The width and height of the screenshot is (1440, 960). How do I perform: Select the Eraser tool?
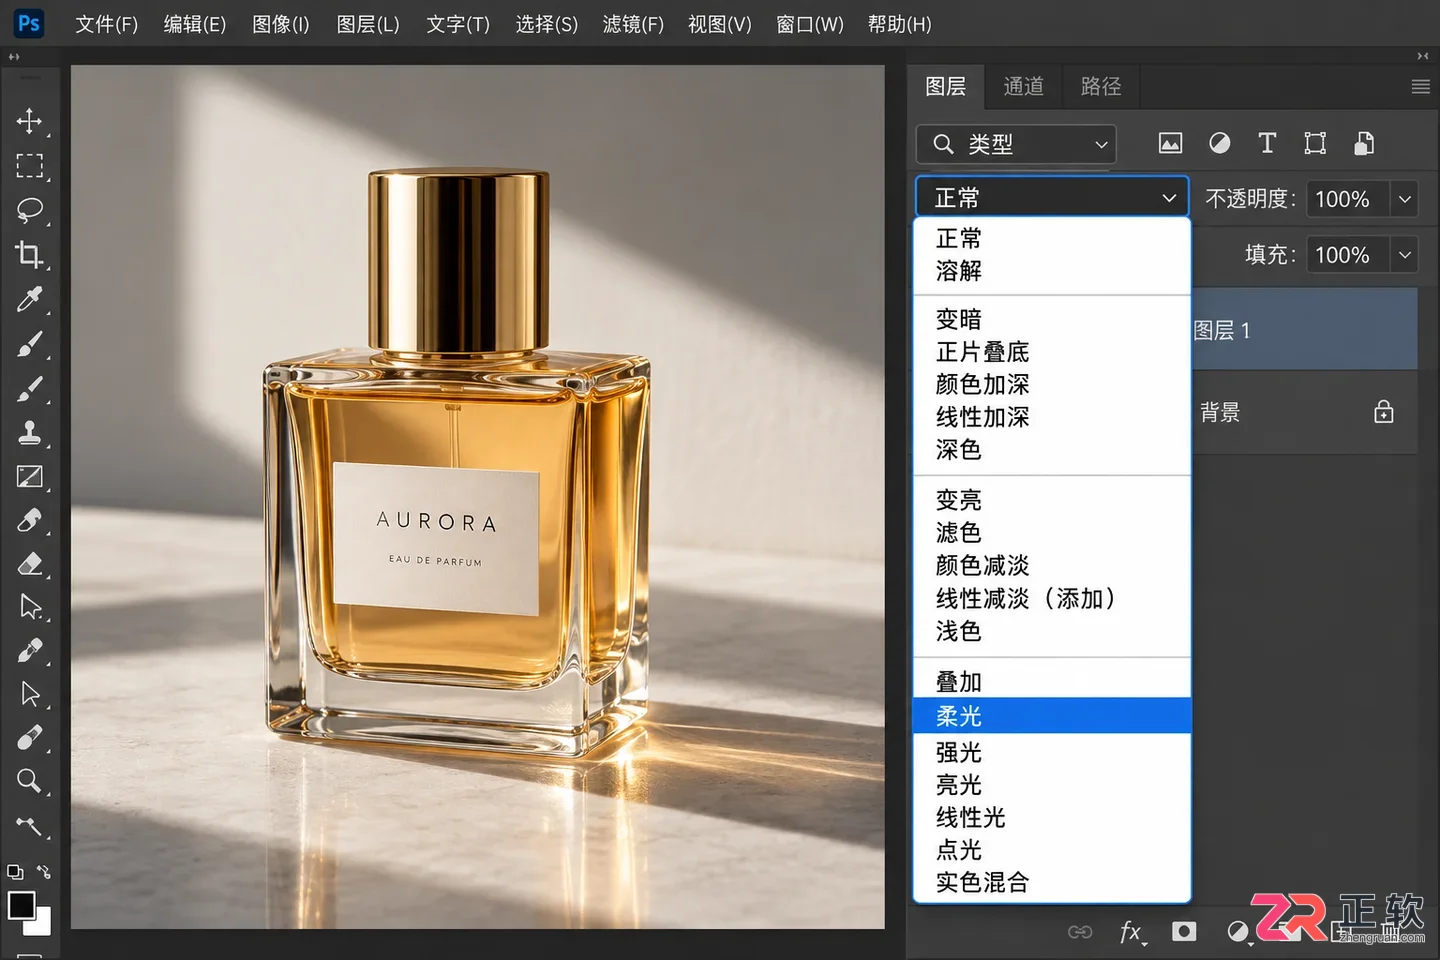tap(29, 564)
